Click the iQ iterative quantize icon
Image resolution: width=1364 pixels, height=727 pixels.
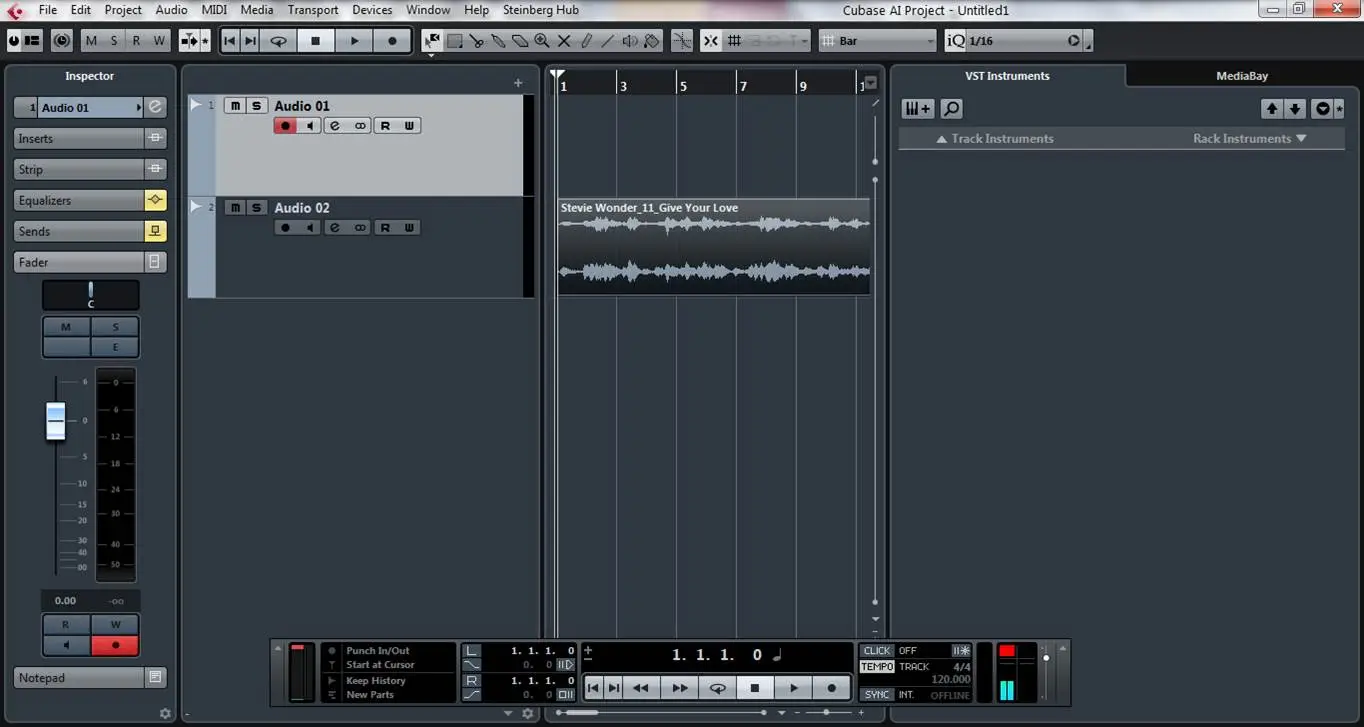[x=956, y=41]
